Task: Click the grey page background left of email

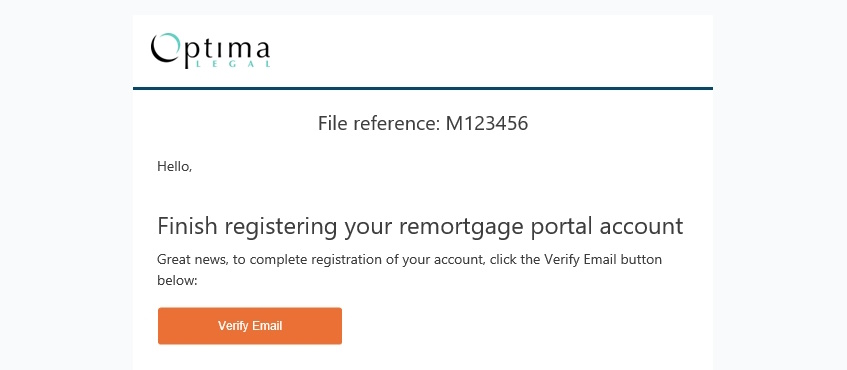Action: (x=66, y=185)
